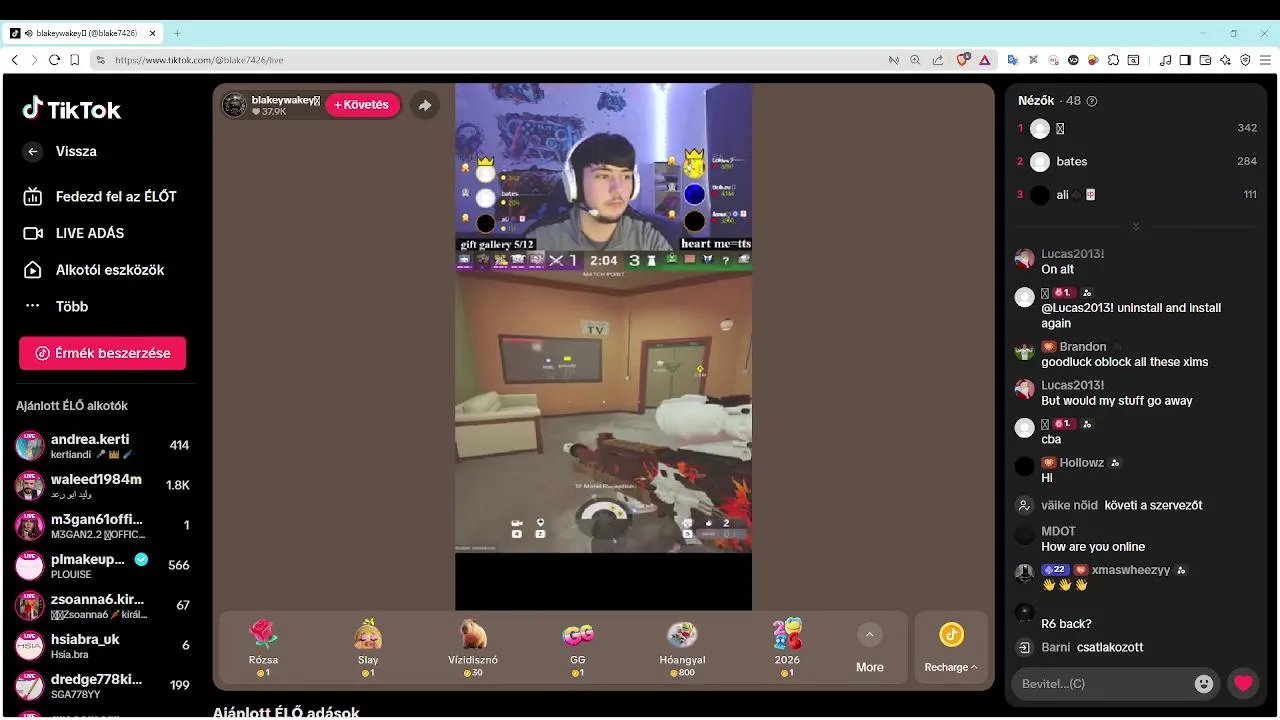Select third-ranked viewer ali
1280x720 pixels.
pyautogui.click(x=1137, y=195)
